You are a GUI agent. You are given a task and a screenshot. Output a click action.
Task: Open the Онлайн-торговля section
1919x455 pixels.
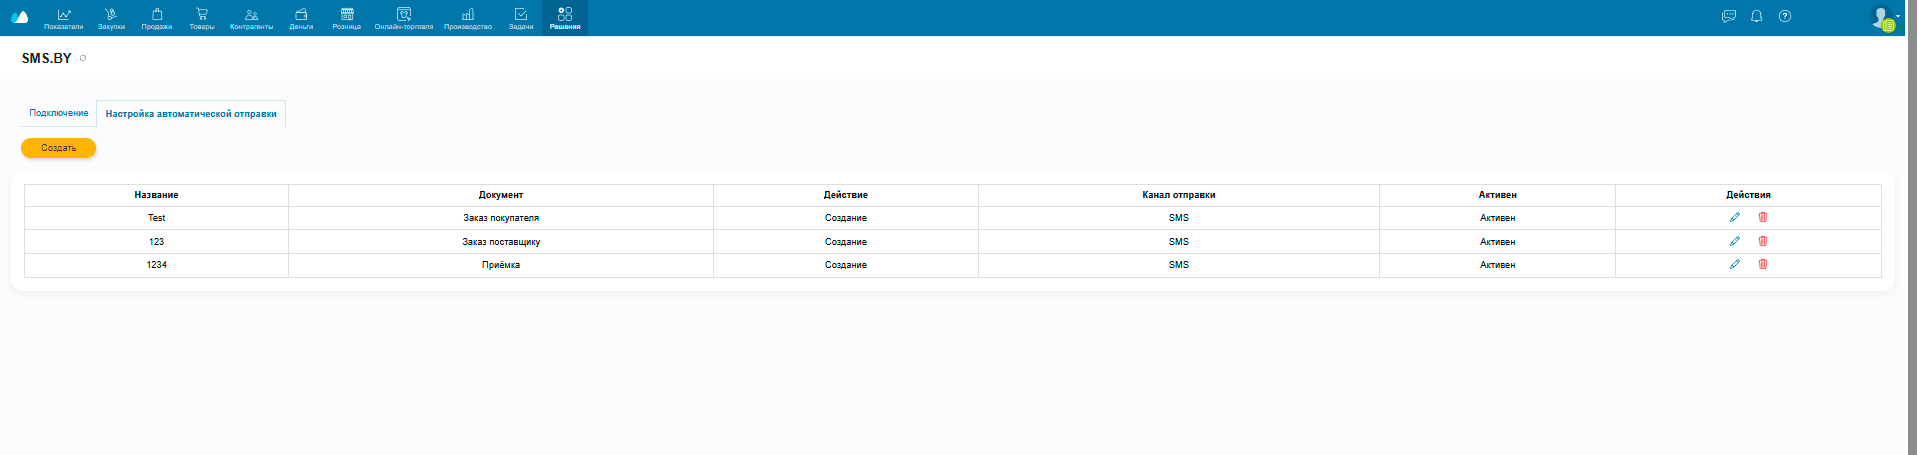404,18
